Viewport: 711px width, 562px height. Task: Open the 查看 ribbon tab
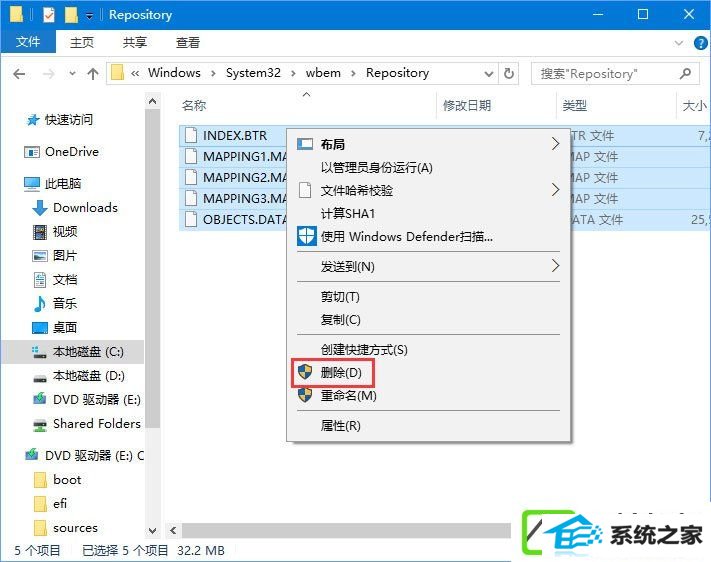188,43
